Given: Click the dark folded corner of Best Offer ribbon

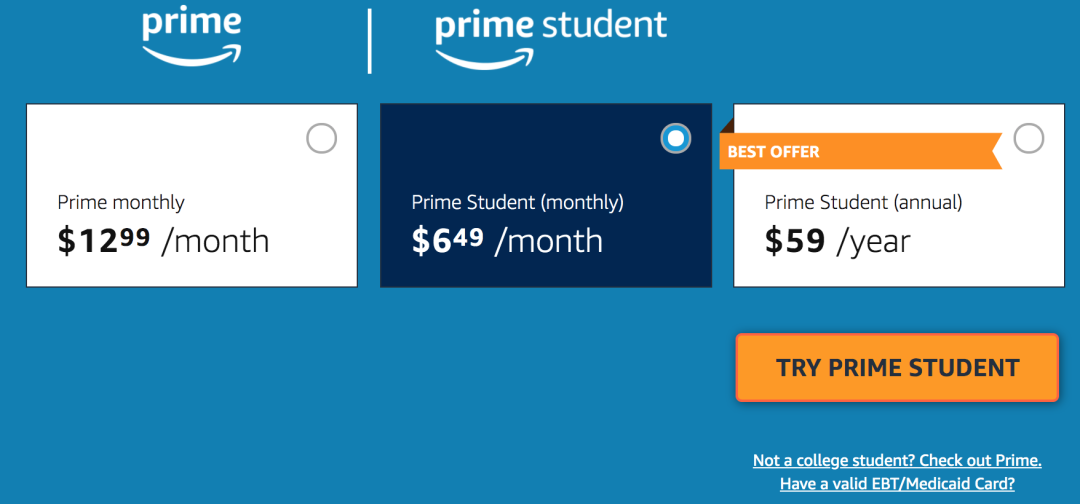Looking at the screenshot, I should tap(727, 127).
